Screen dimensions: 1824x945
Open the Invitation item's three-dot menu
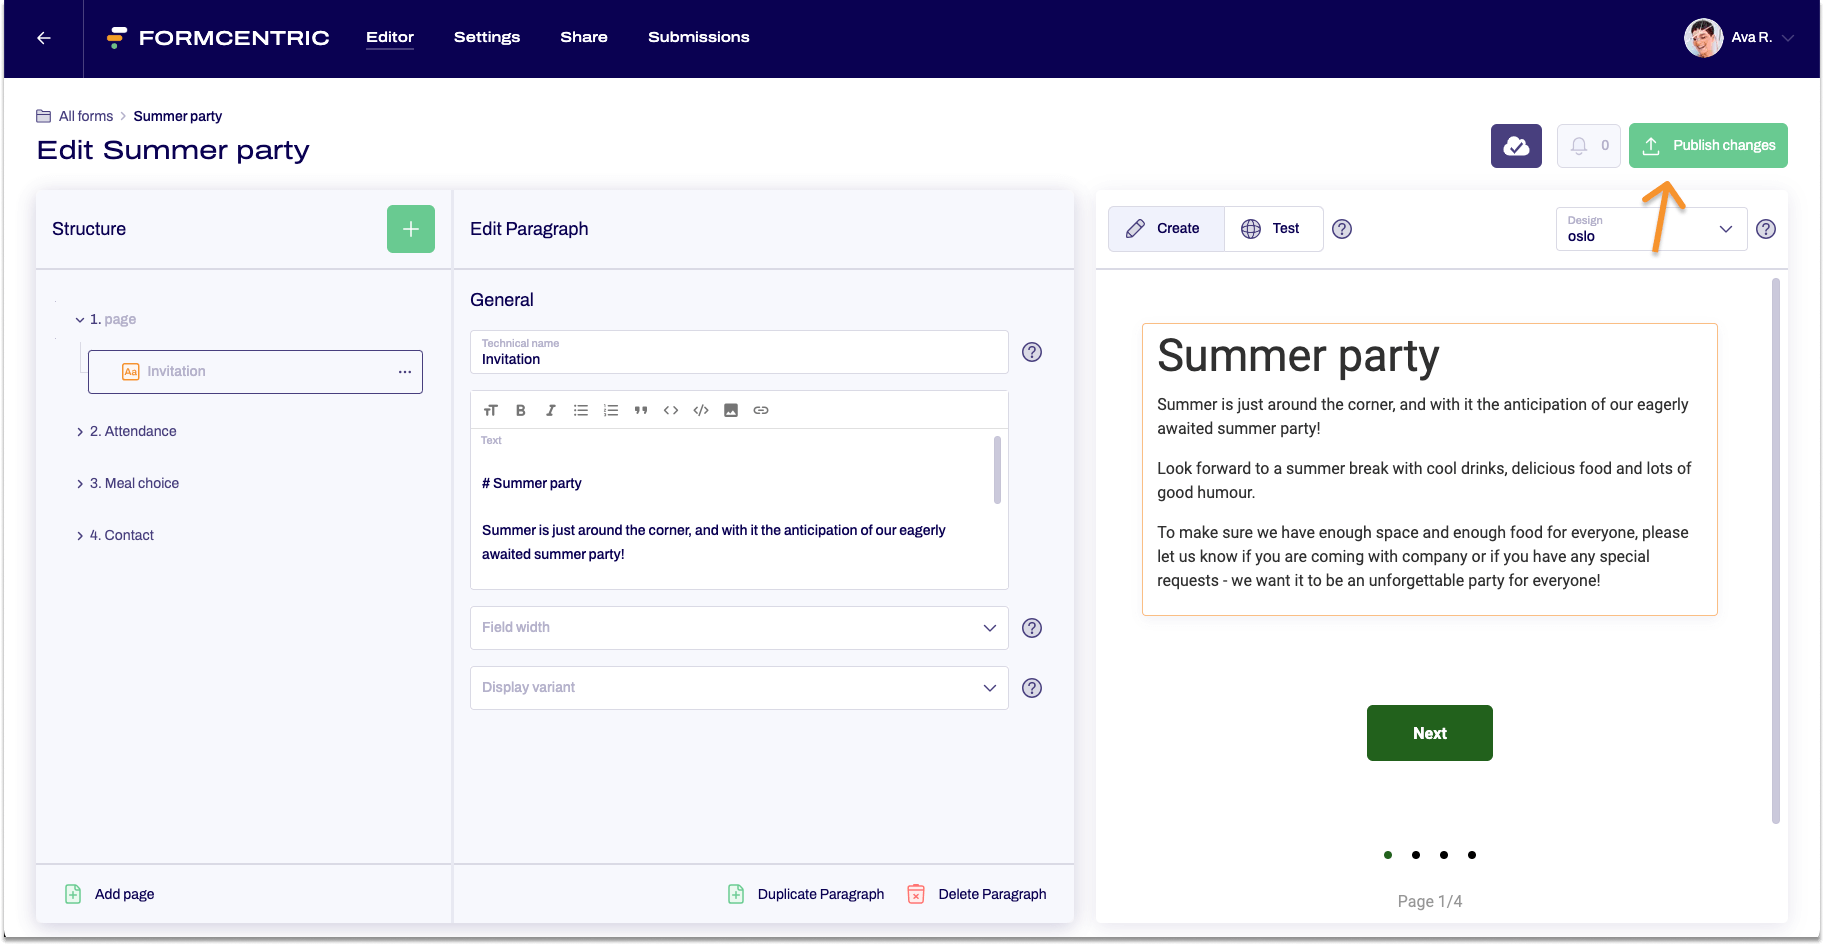pos(405,372)
